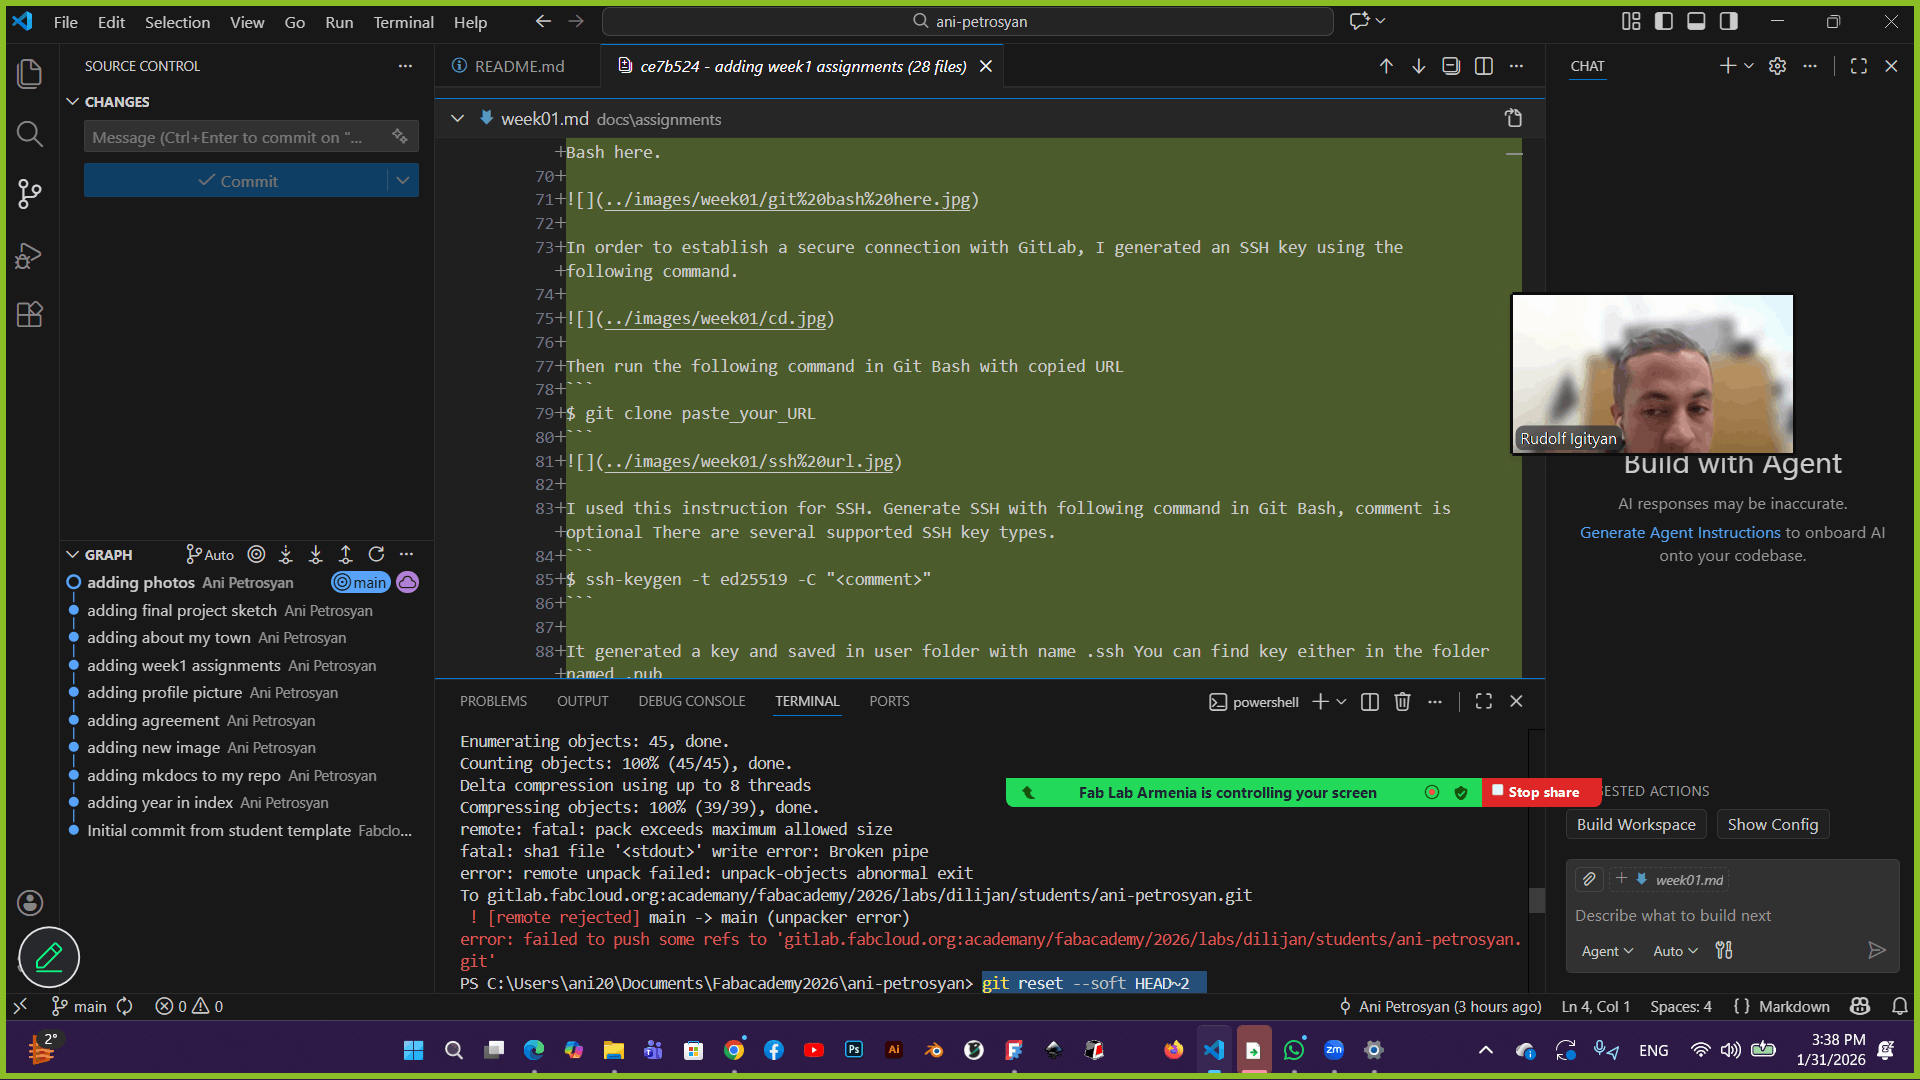Click the Kill Terminal trash icon
The image size is (1920, 1080).
(1402, 702)
